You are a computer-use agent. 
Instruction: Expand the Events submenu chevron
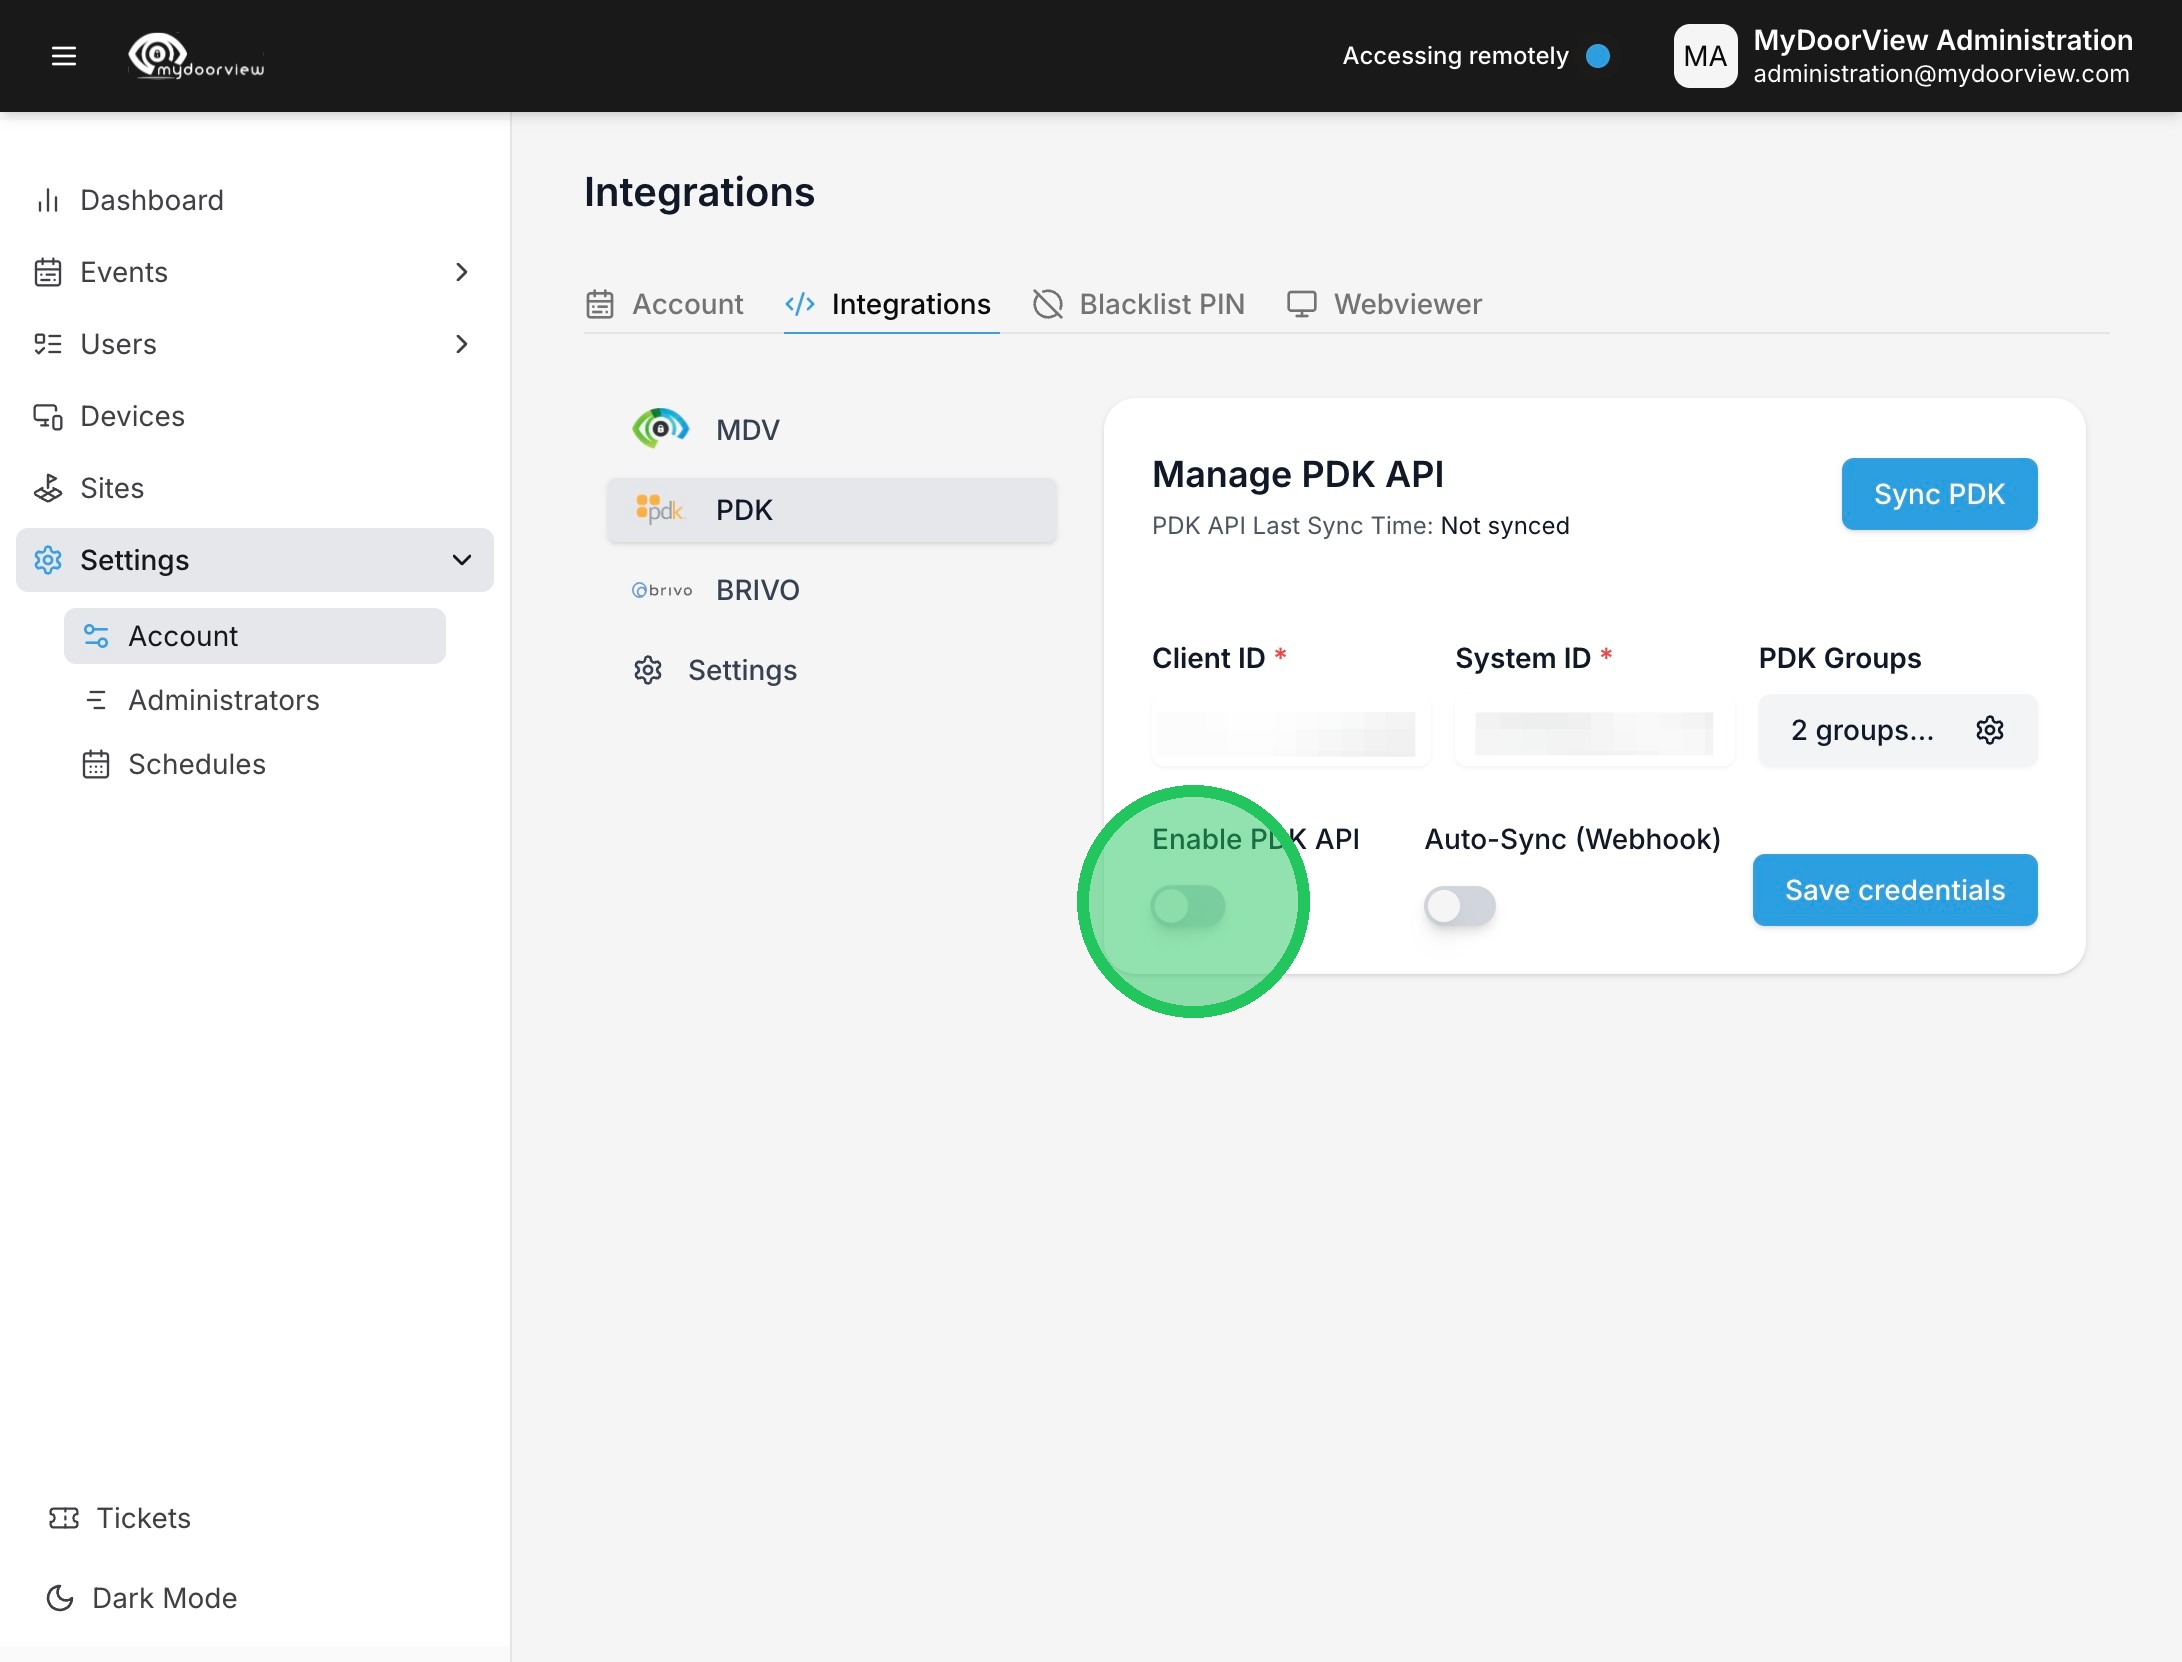pos(461,272)
